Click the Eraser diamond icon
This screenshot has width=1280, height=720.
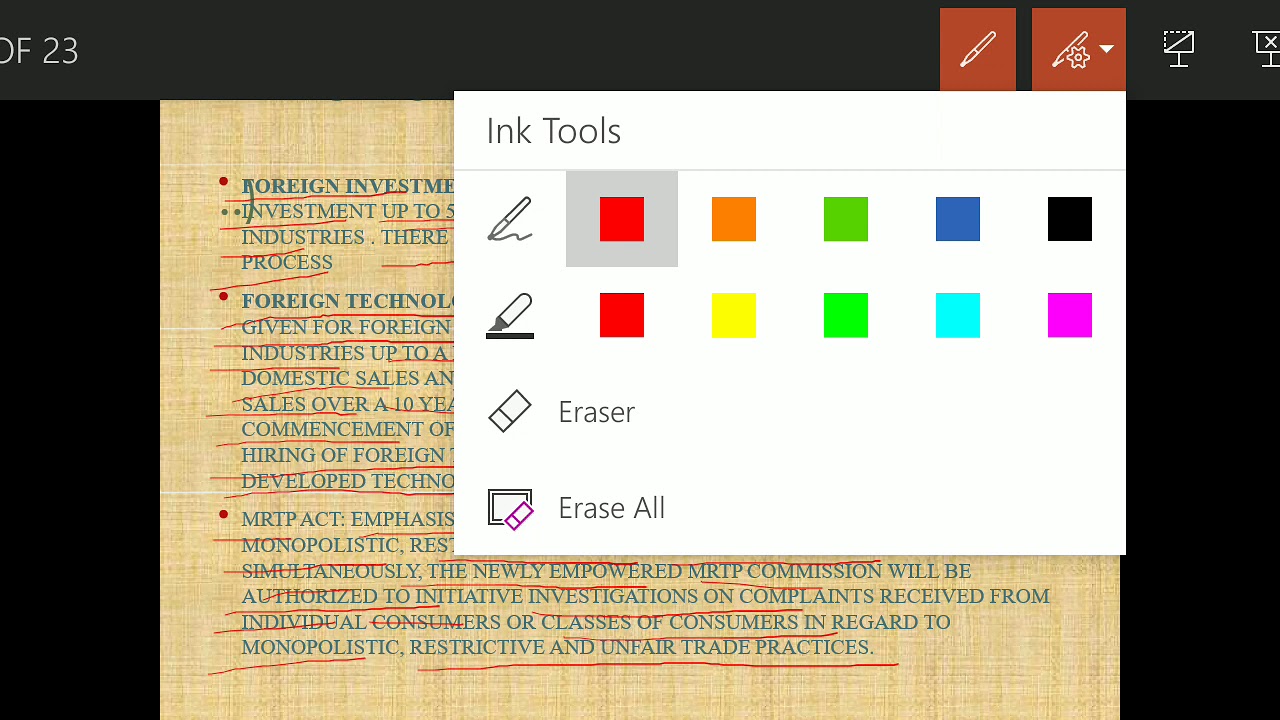click(x=510, y=411)
